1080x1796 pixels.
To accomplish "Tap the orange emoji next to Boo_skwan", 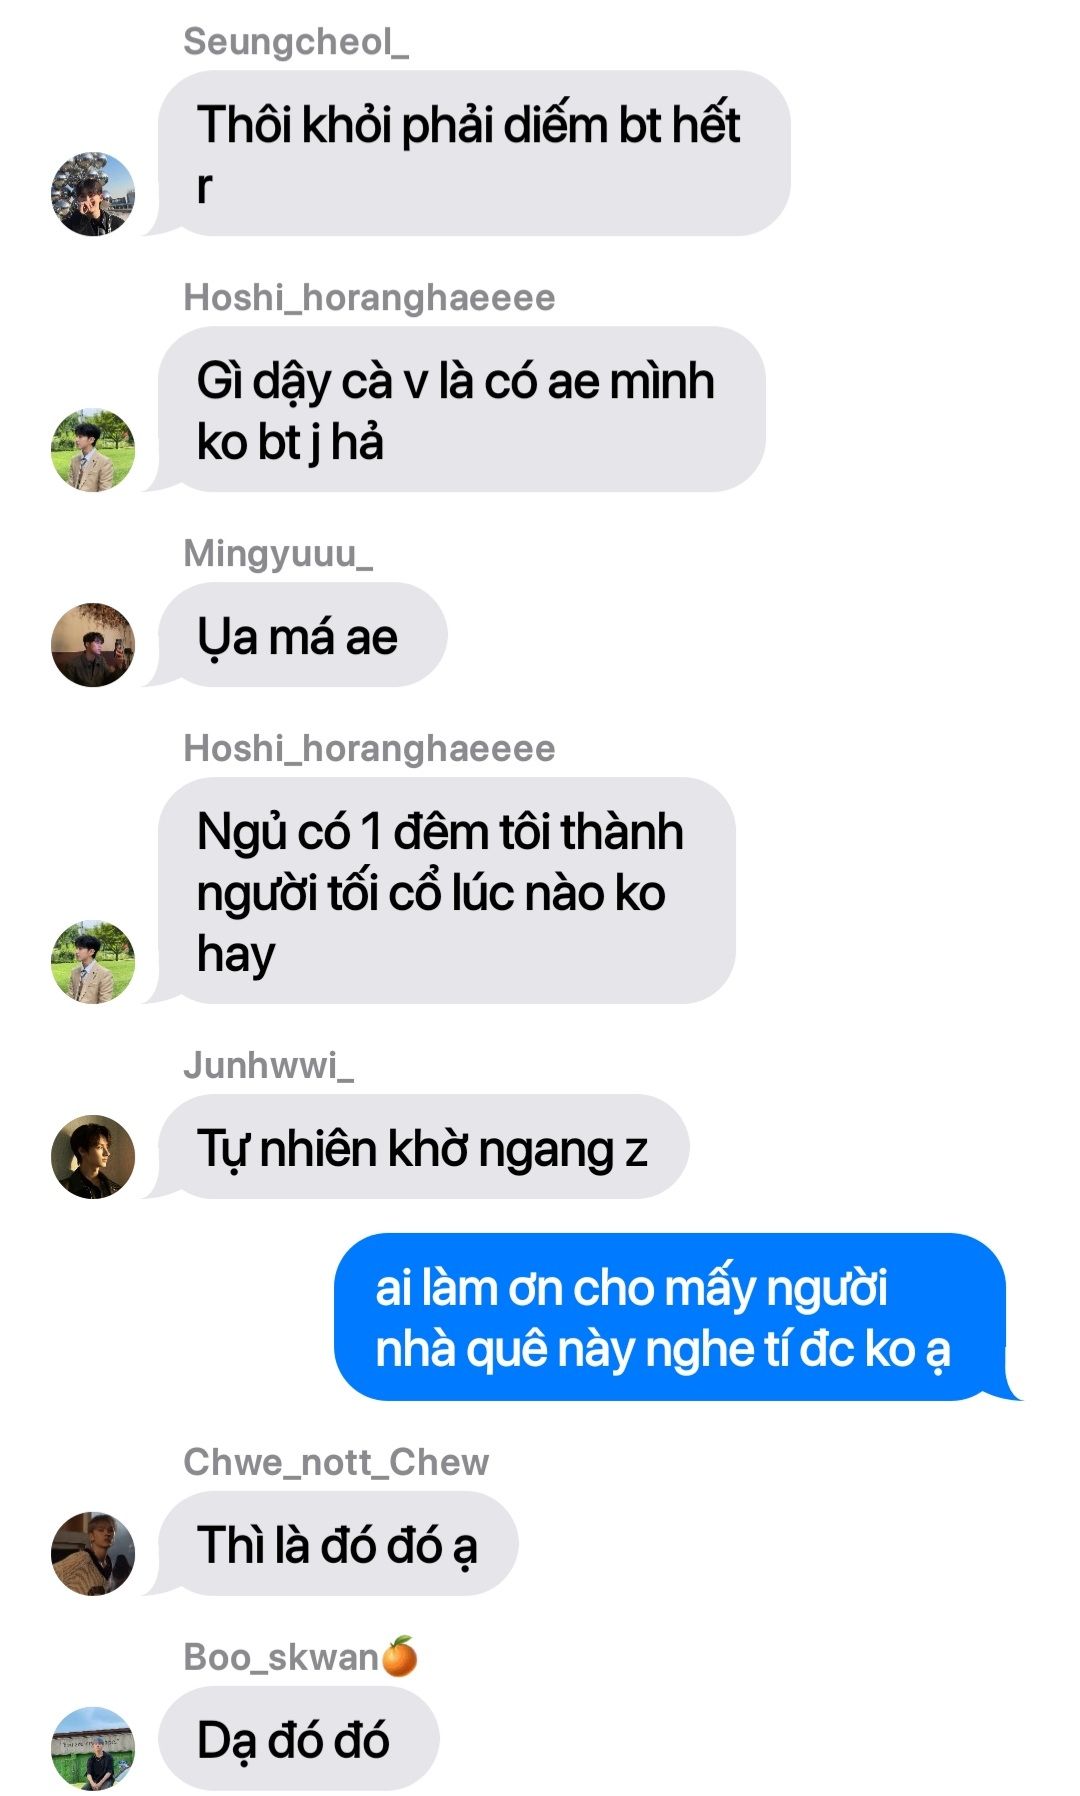I will [400, 1656].
